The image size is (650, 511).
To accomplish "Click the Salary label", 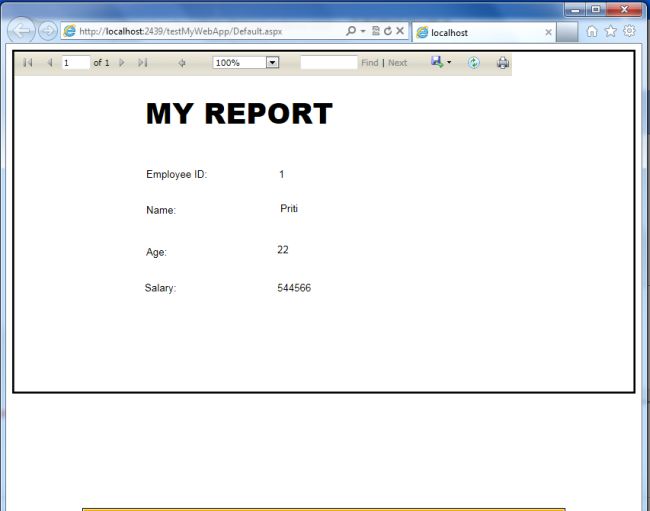I will pos(160,288).
